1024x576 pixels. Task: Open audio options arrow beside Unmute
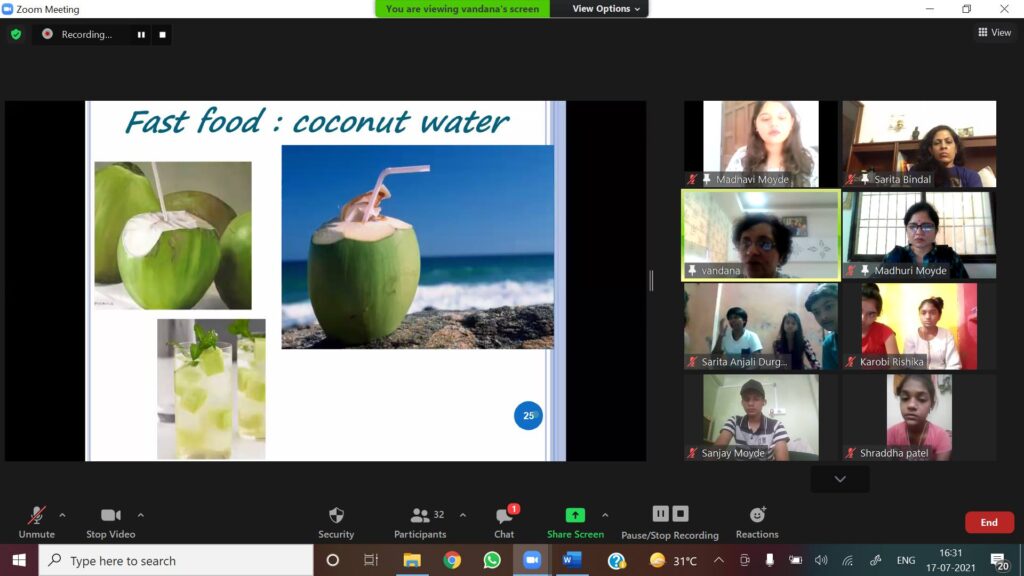[62, 515]
